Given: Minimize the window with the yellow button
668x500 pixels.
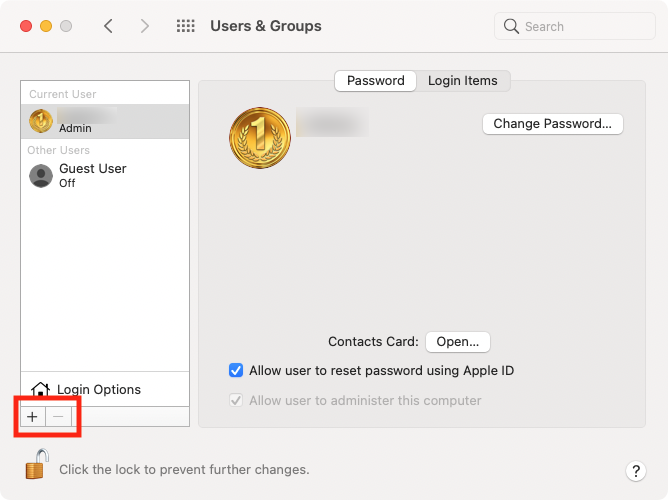Looking at the screenshot, I should point(46,26).
